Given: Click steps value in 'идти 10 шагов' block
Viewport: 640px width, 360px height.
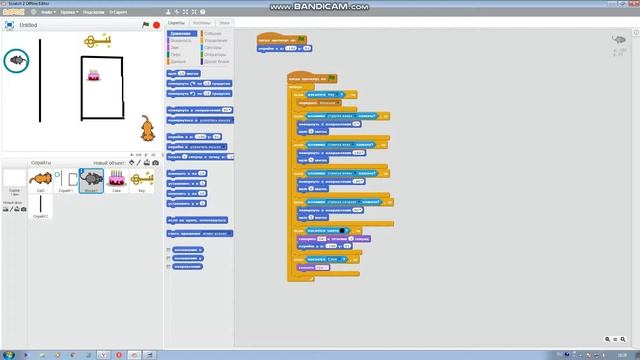Looking at the screenshot, I should tap(182, 73).
